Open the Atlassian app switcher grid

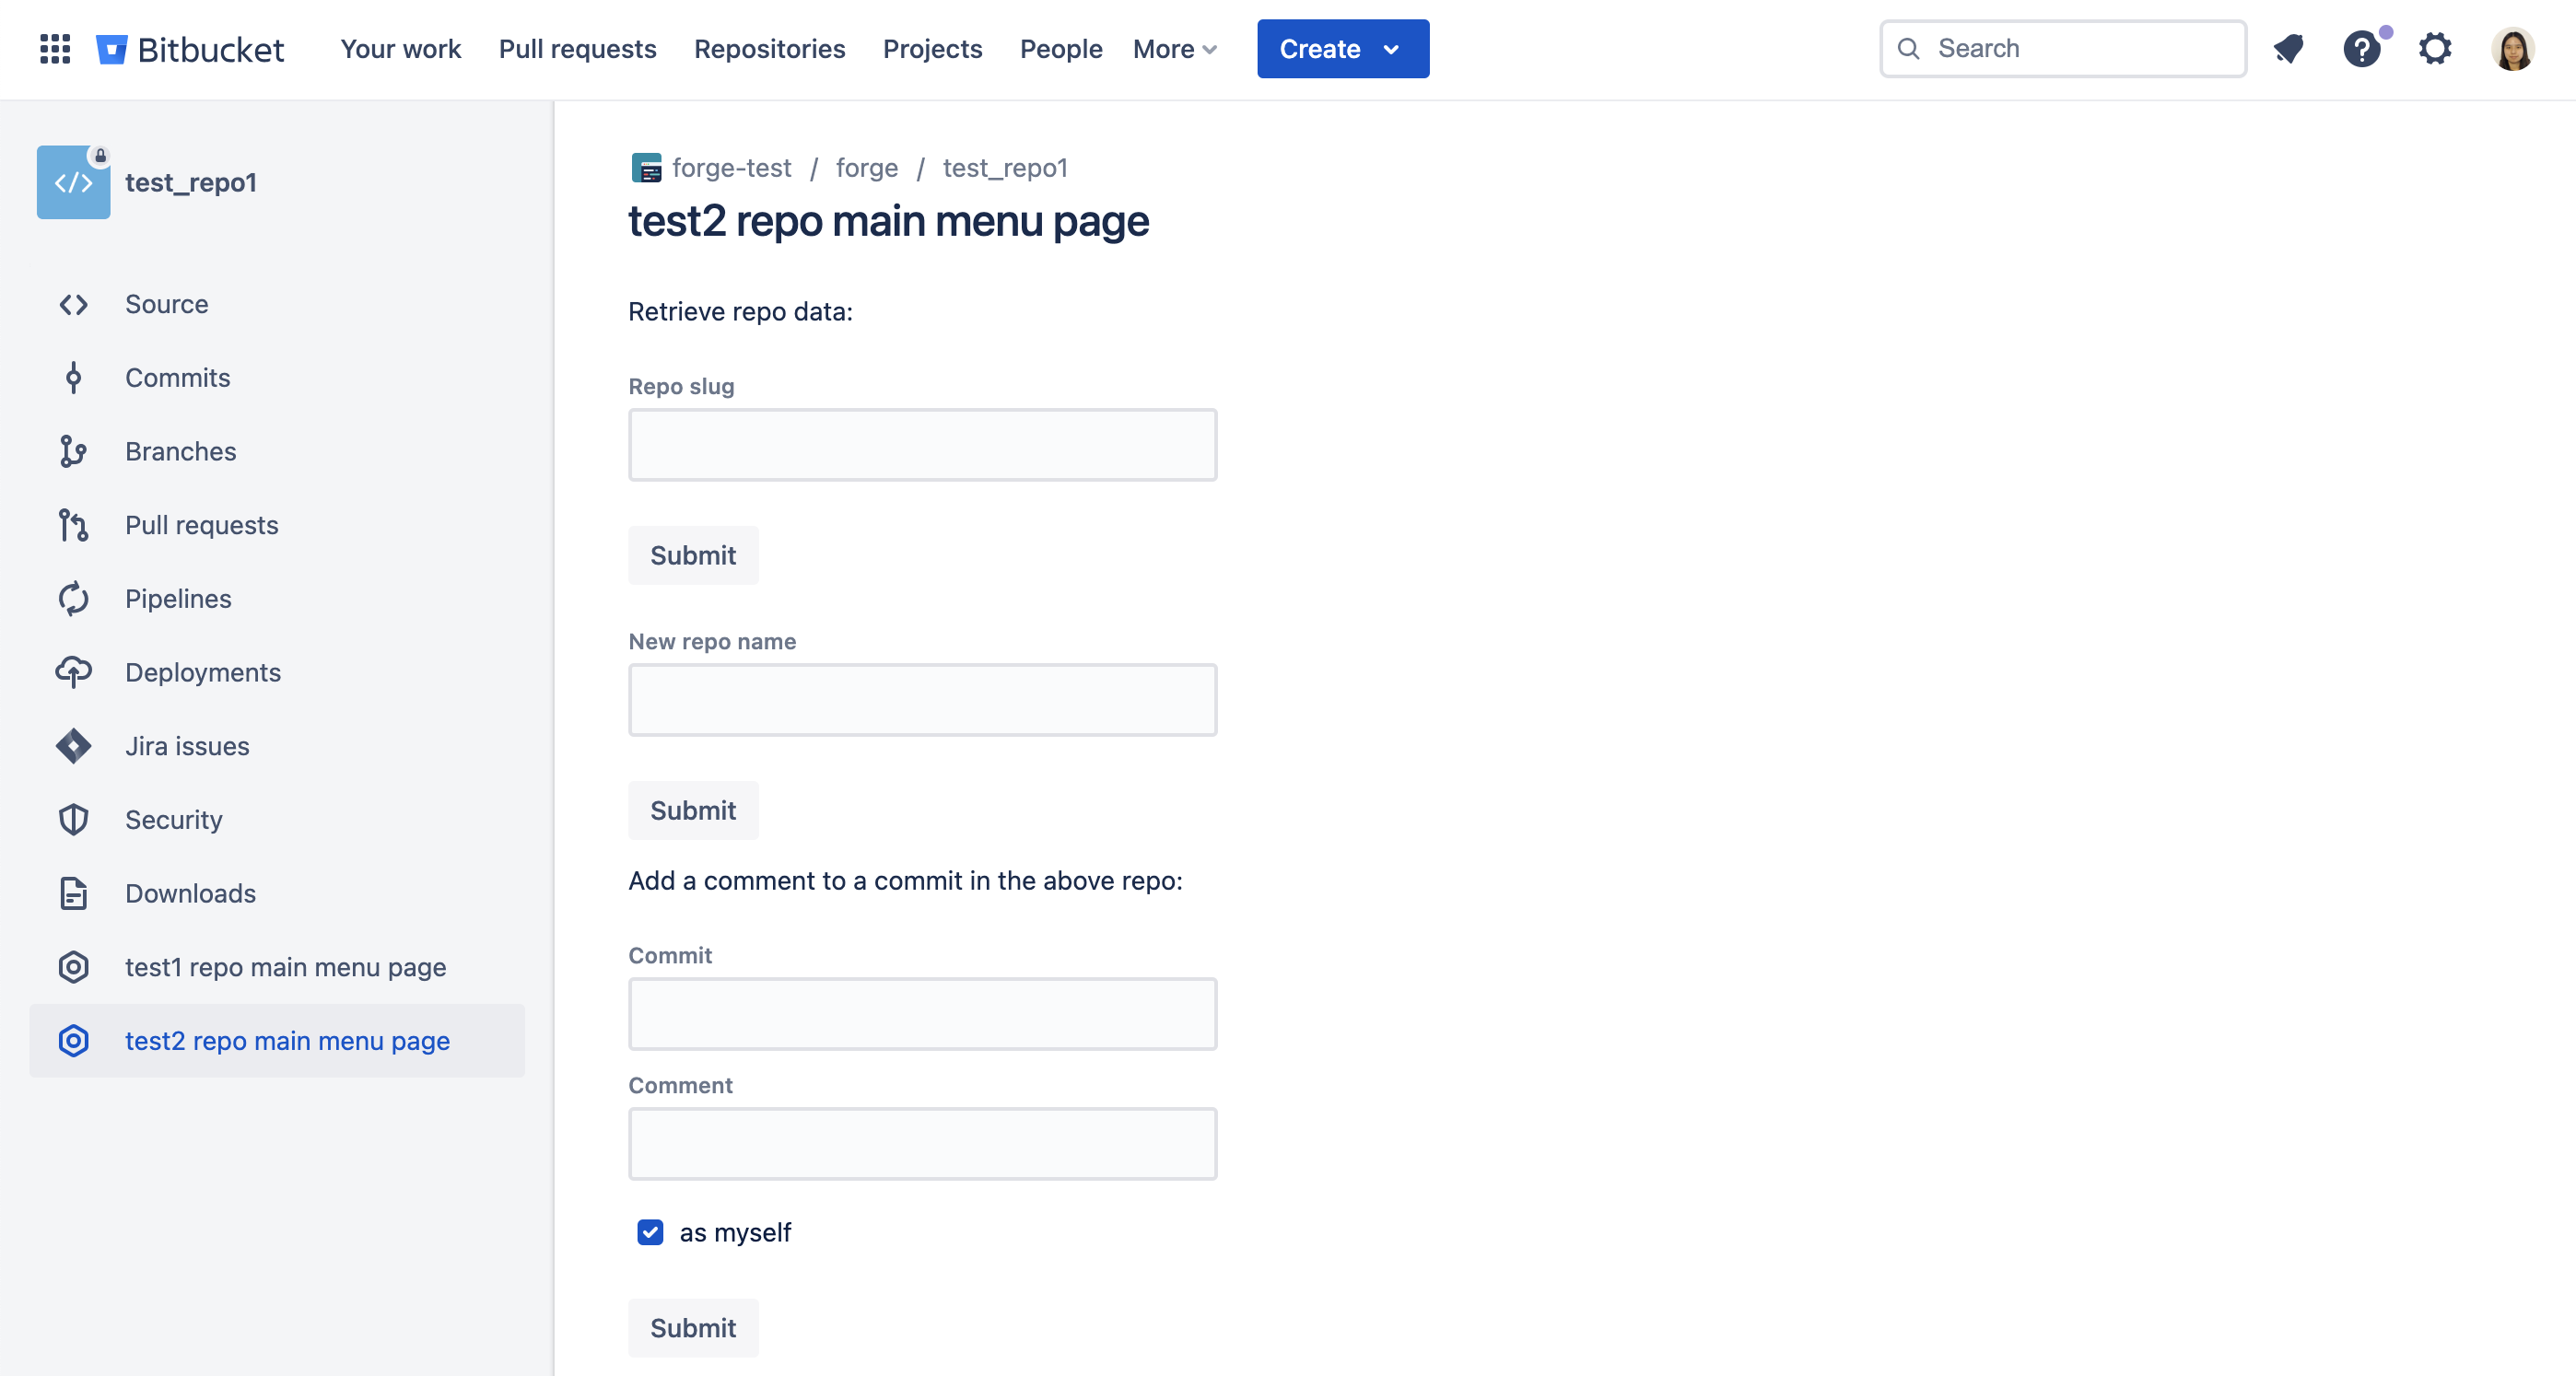[x=55, y=48]
